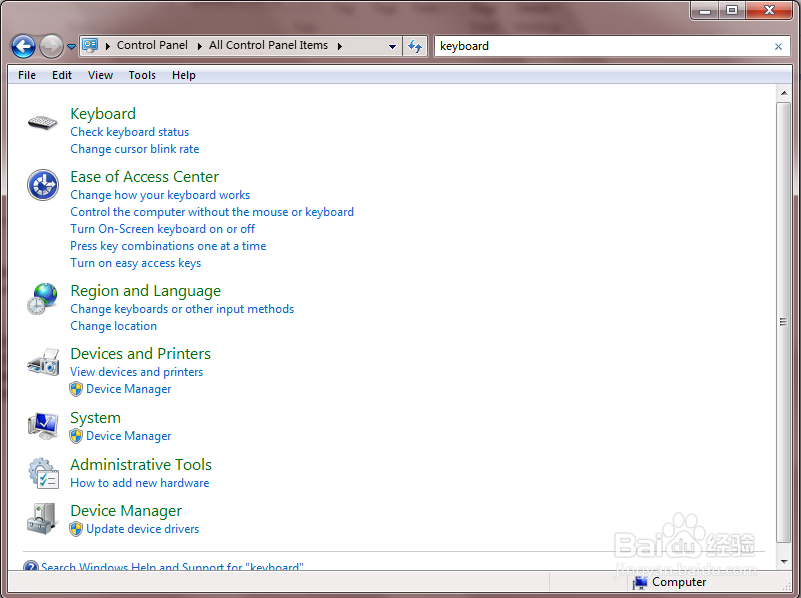Open the Ease of Access Center icon
Image resolution: width=801 pixels, height=598 pixels.
(42, 185)
